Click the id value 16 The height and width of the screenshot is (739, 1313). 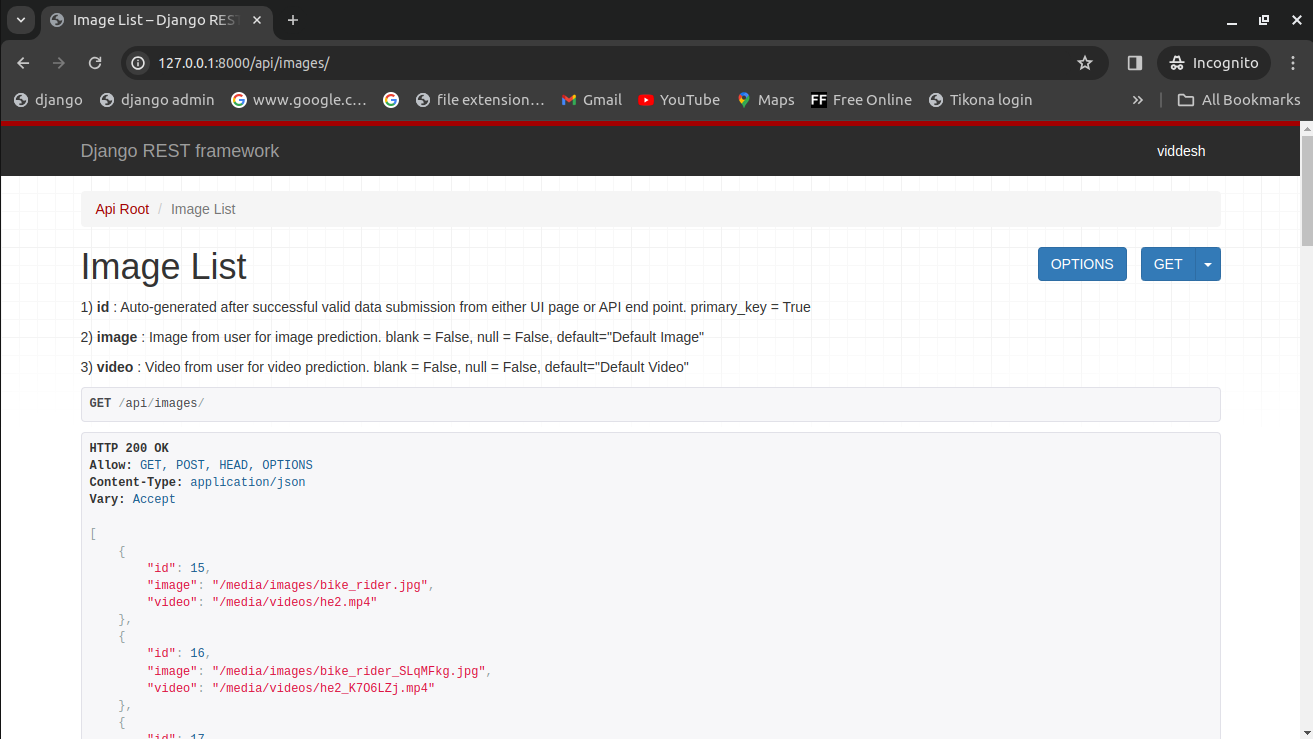197,654
